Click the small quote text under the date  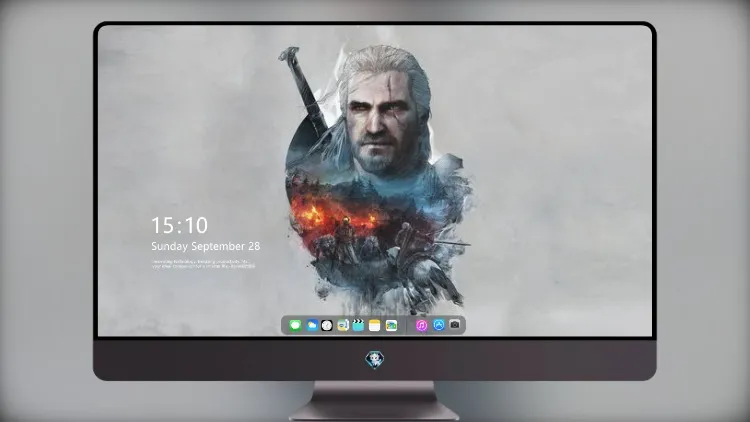203,264
